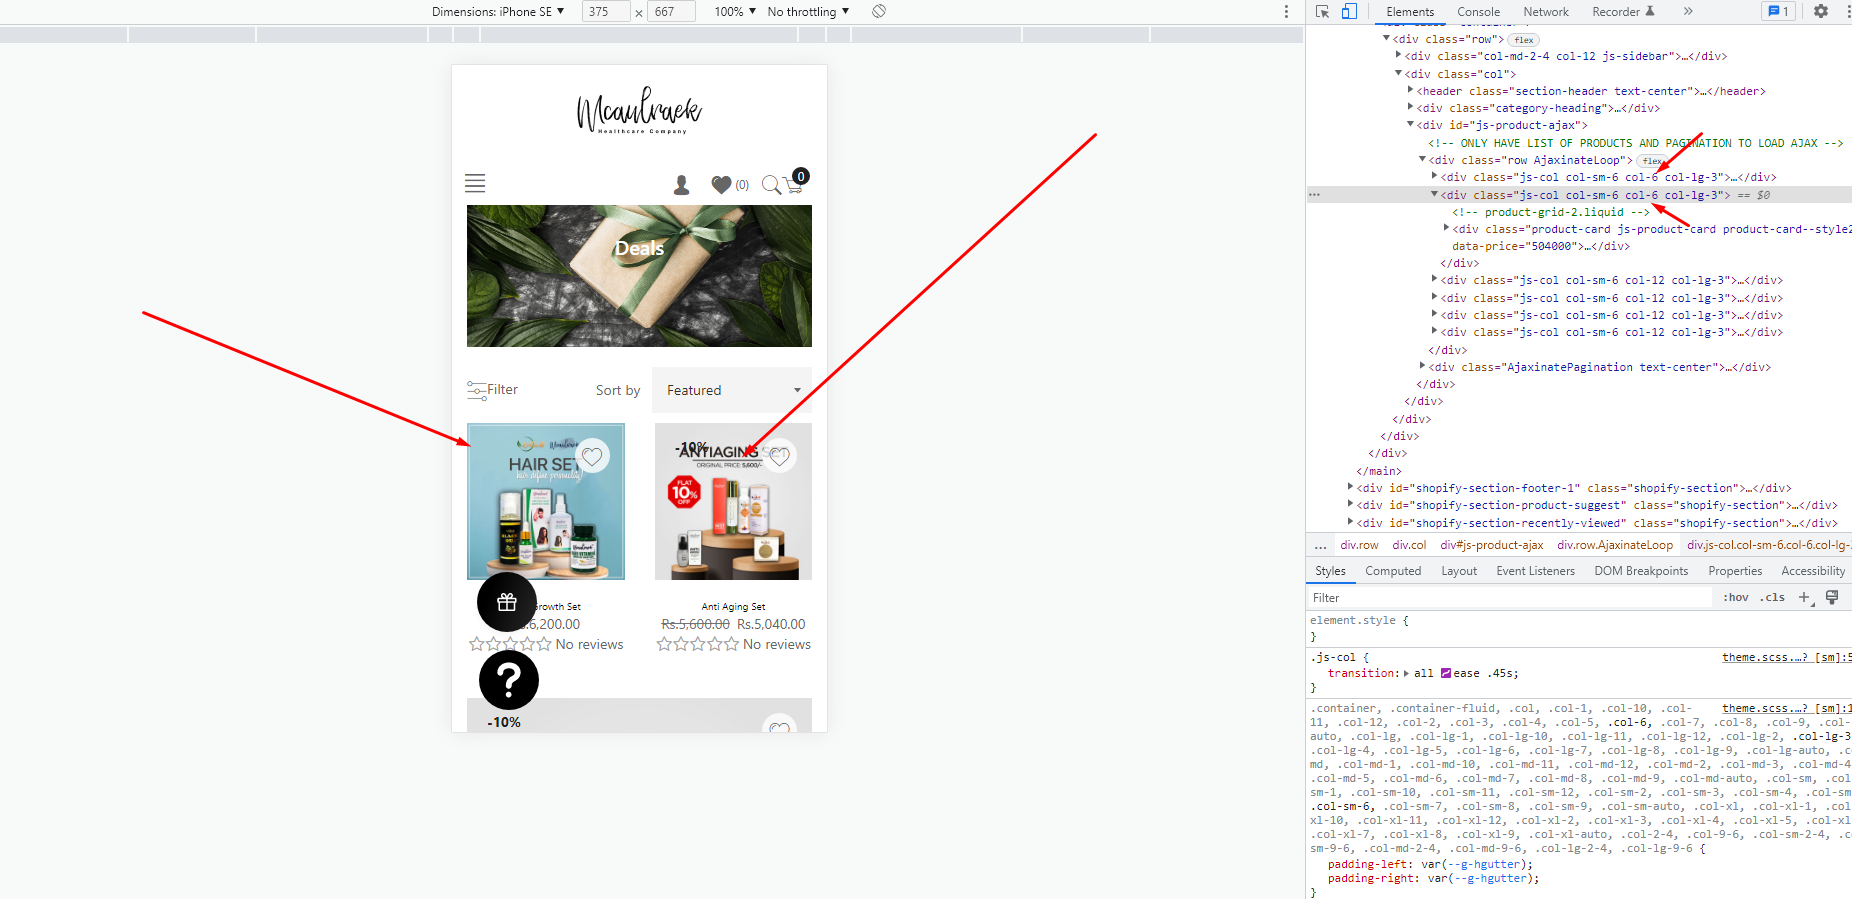
Task: Open the 100% zoom dropdown
Action: 735,11
